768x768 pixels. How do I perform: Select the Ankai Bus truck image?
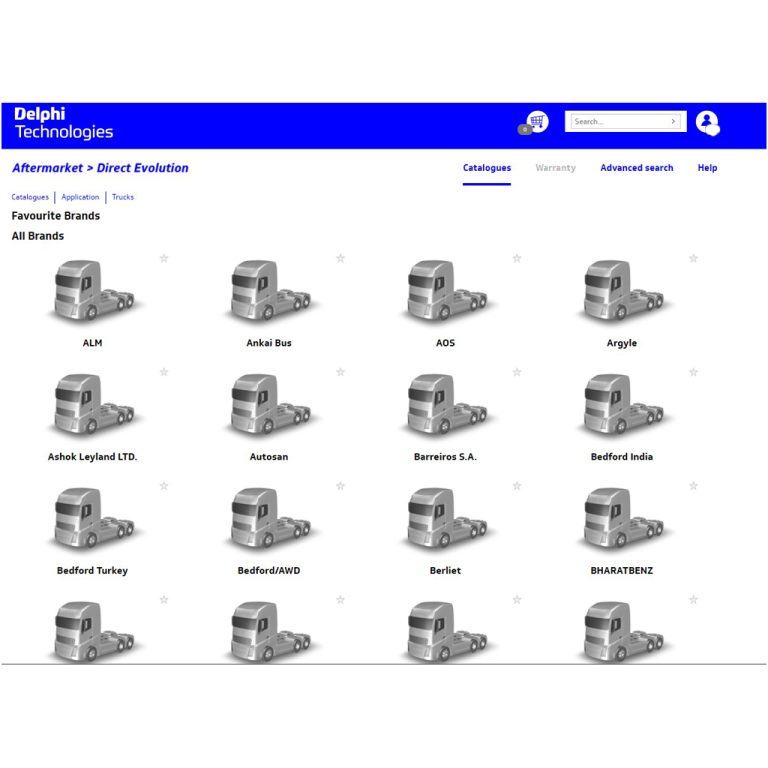coord(270,290)
